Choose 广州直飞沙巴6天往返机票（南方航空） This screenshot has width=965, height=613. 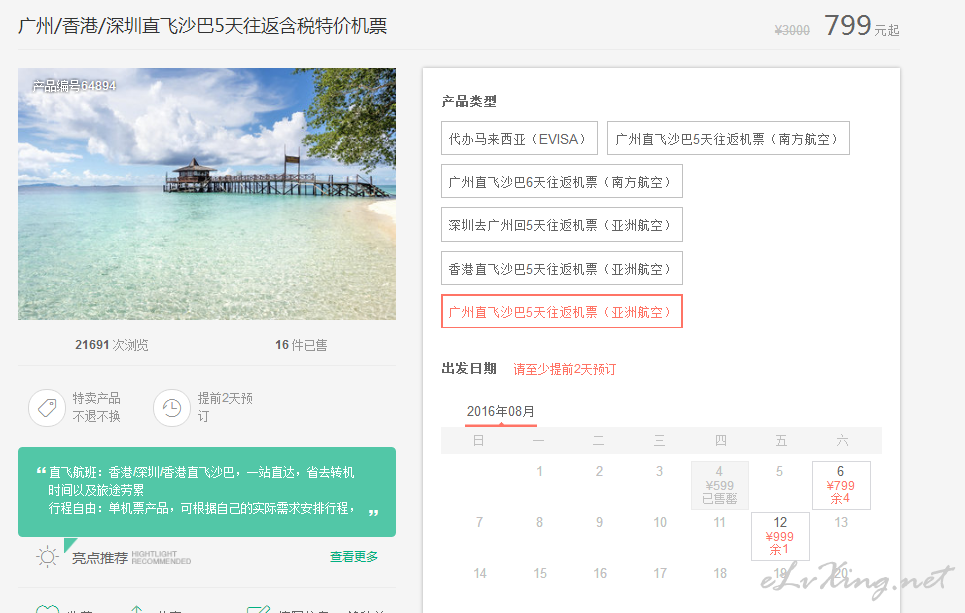(561, 181)
